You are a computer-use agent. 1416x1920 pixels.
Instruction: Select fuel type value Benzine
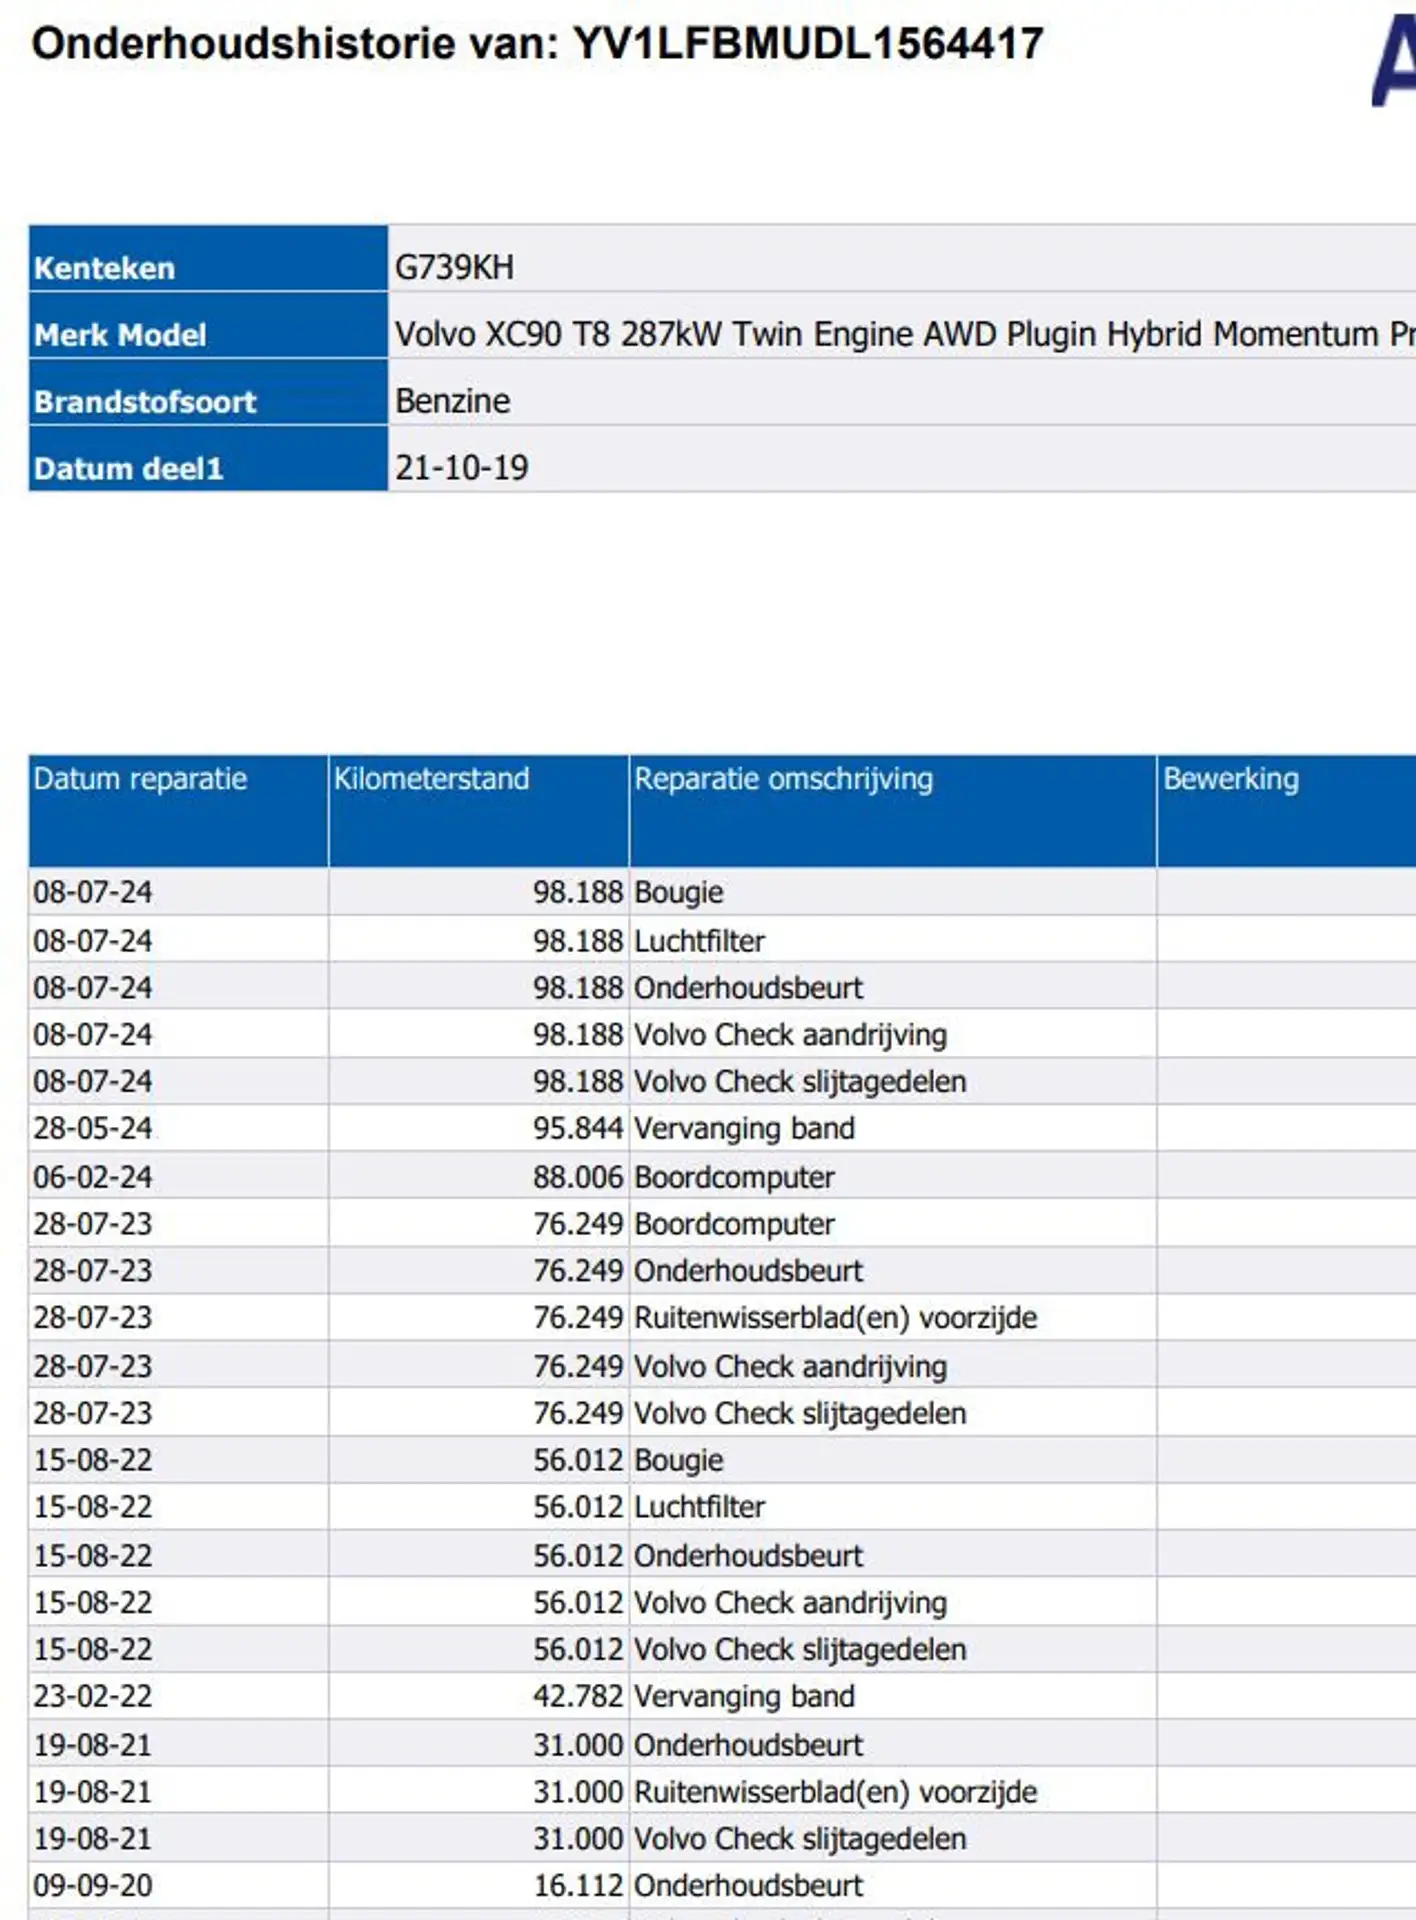tap(453, 401)
